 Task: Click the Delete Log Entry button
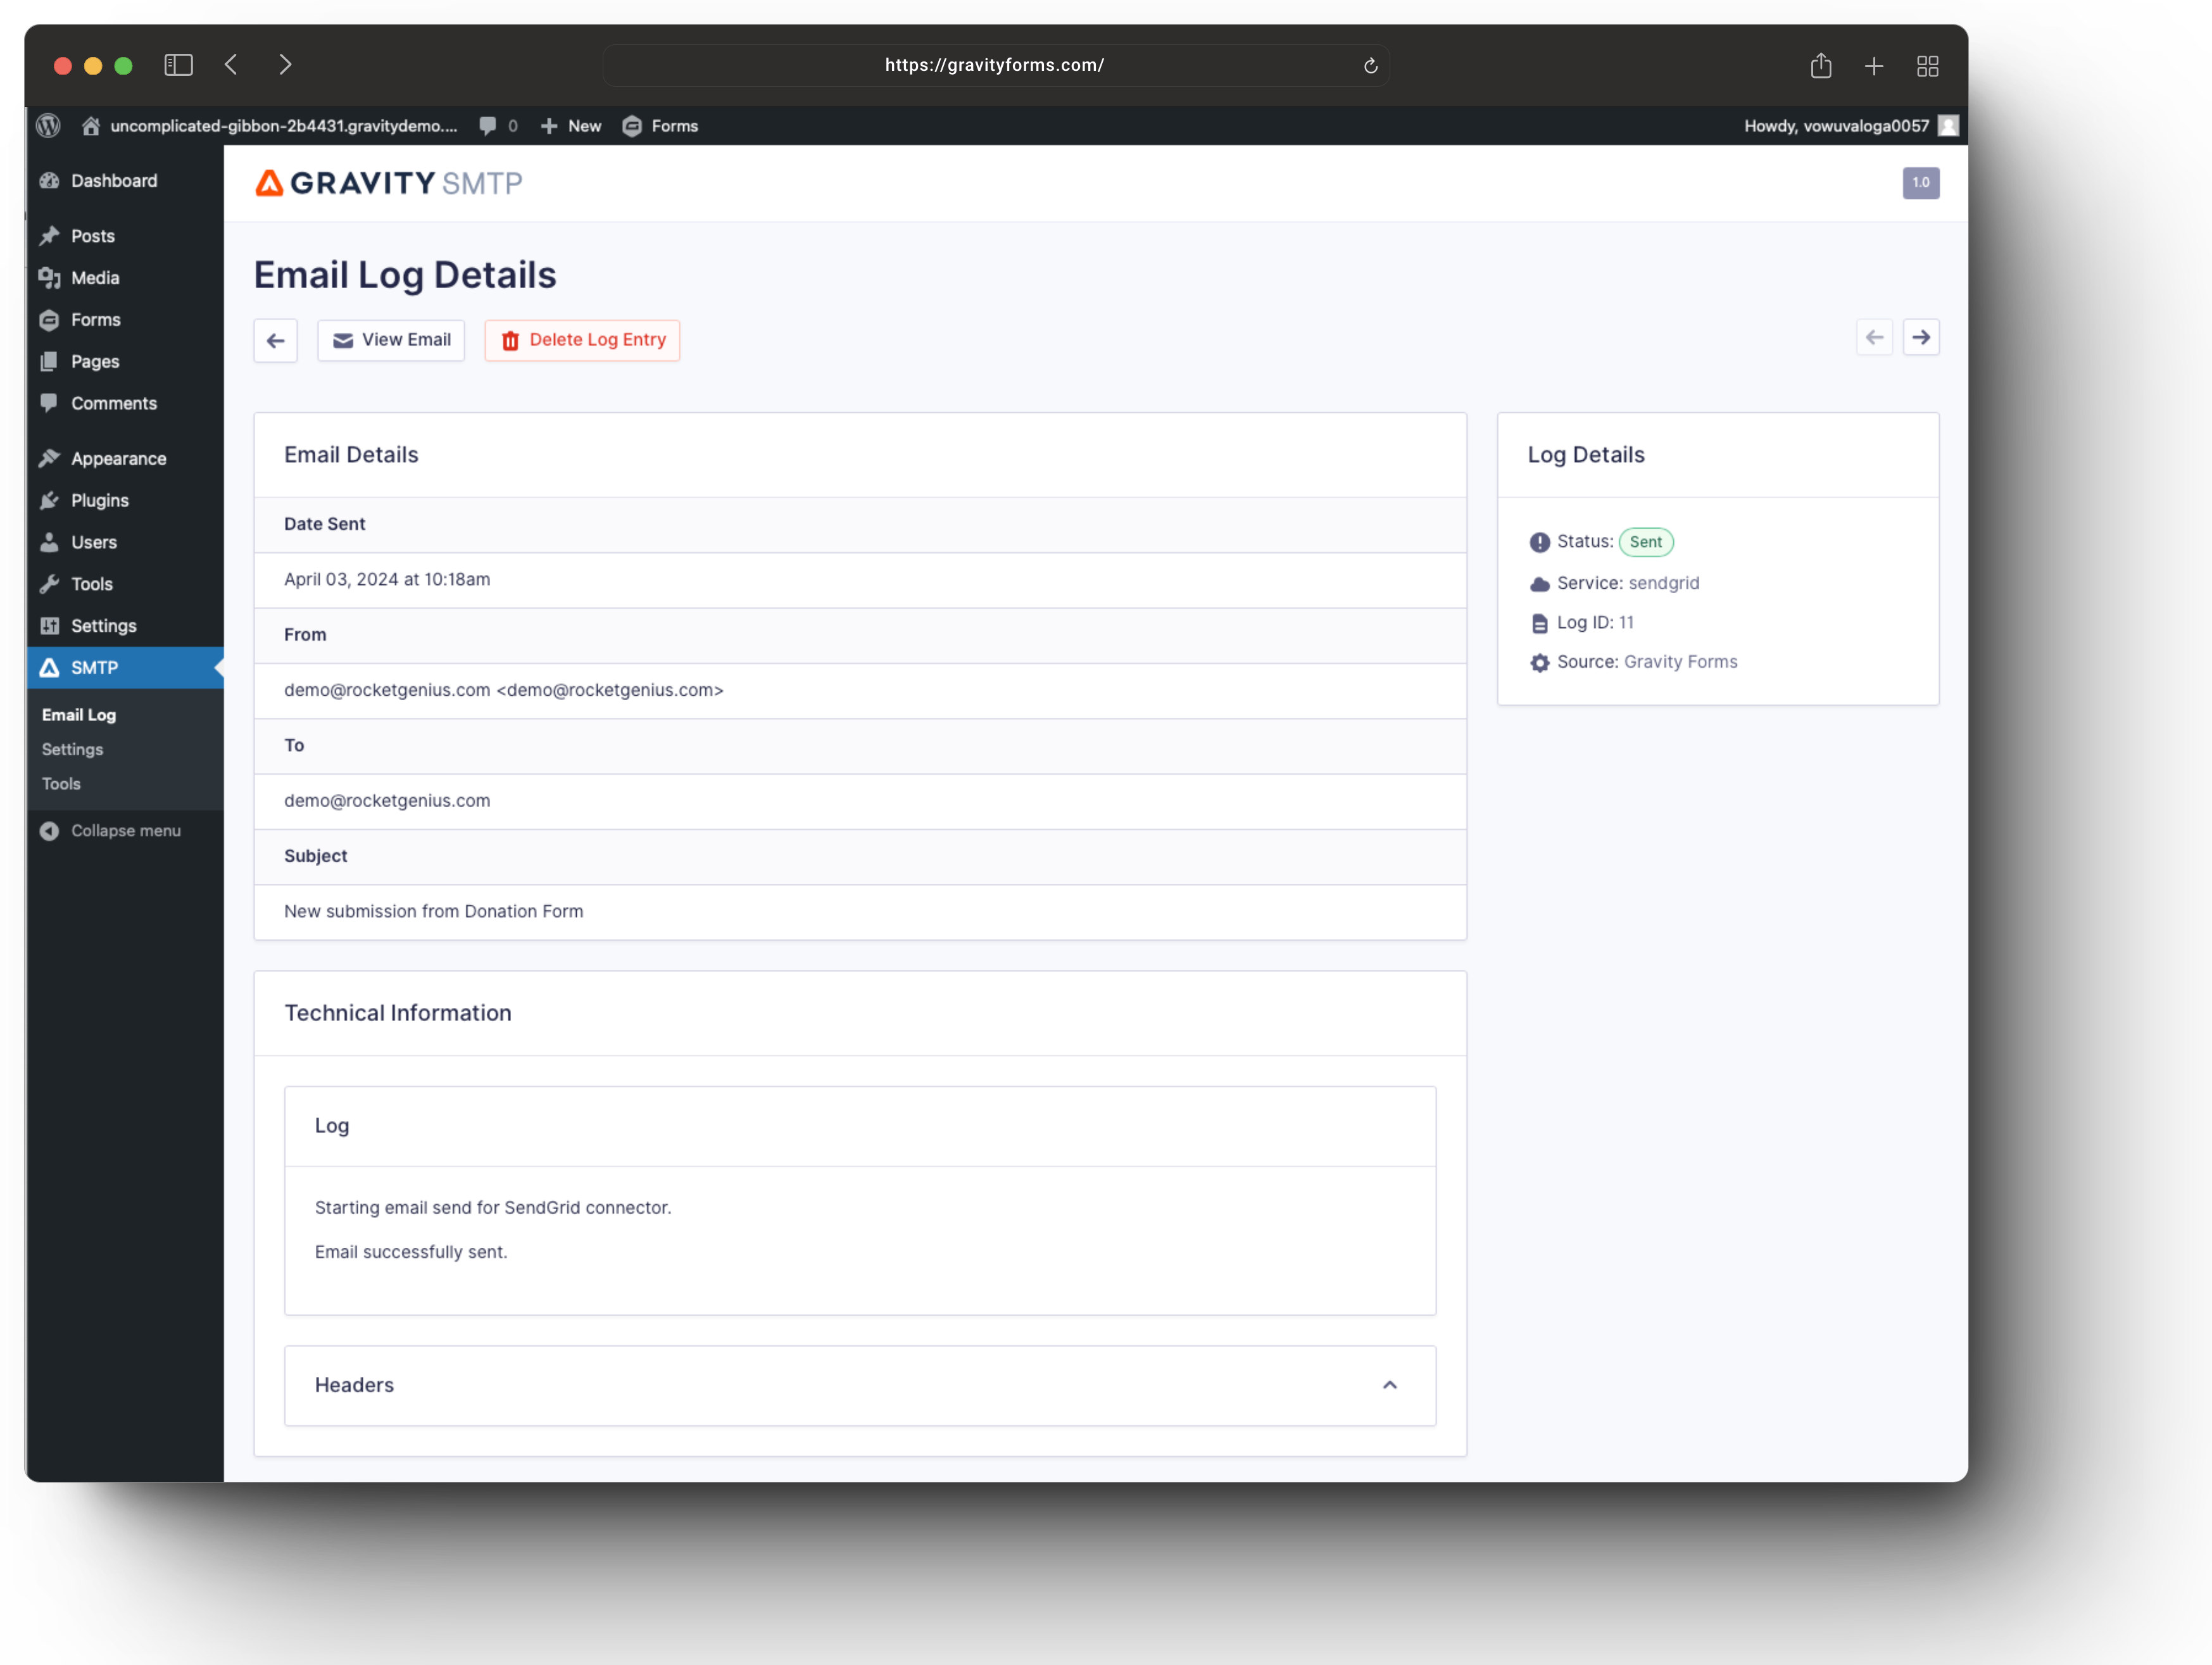point(582,340)
